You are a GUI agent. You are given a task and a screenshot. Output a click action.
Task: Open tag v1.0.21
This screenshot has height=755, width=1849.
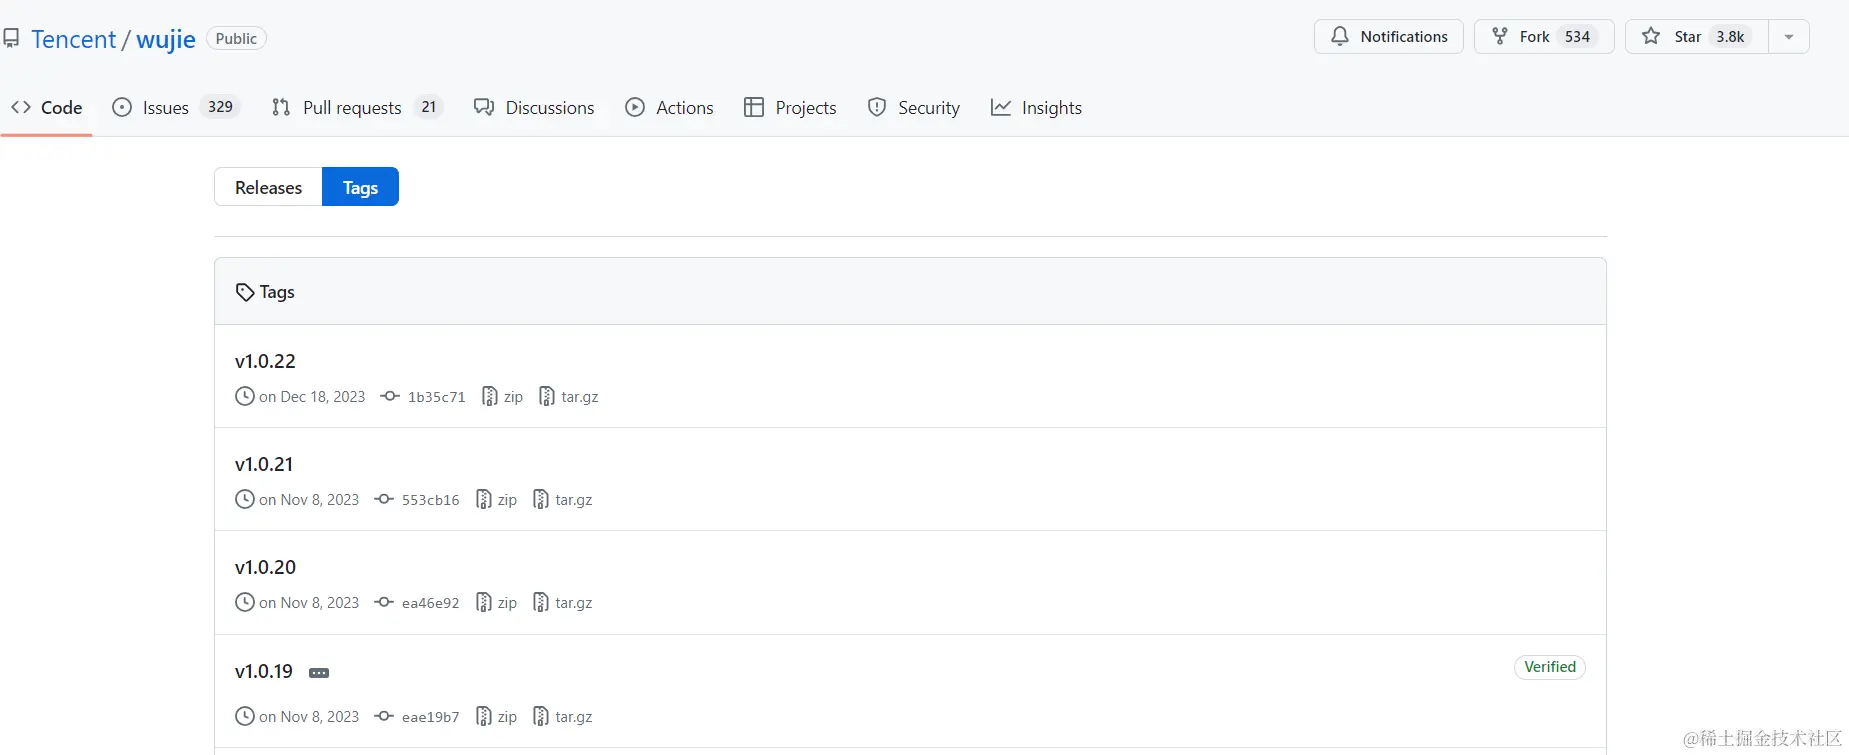pos(264,464)
